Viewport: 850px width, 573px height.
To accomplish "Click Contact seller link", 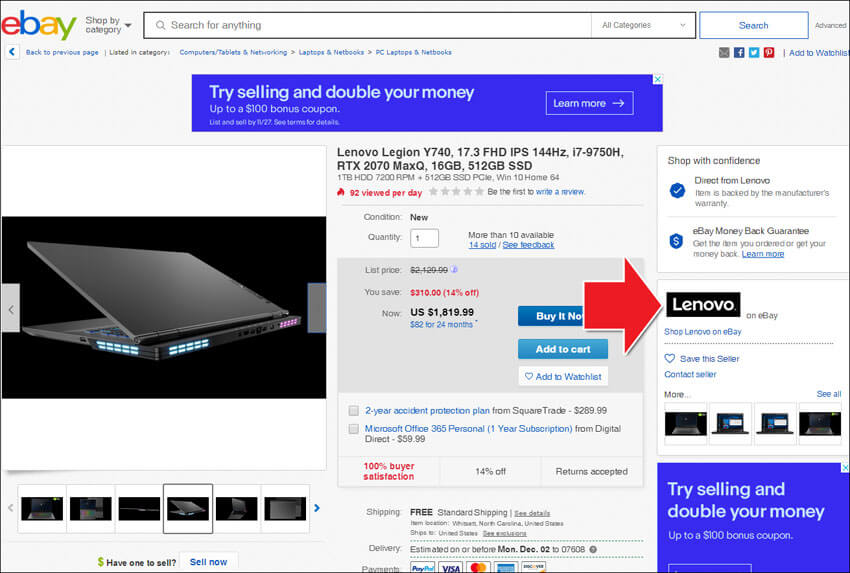I will pos(690,374).
